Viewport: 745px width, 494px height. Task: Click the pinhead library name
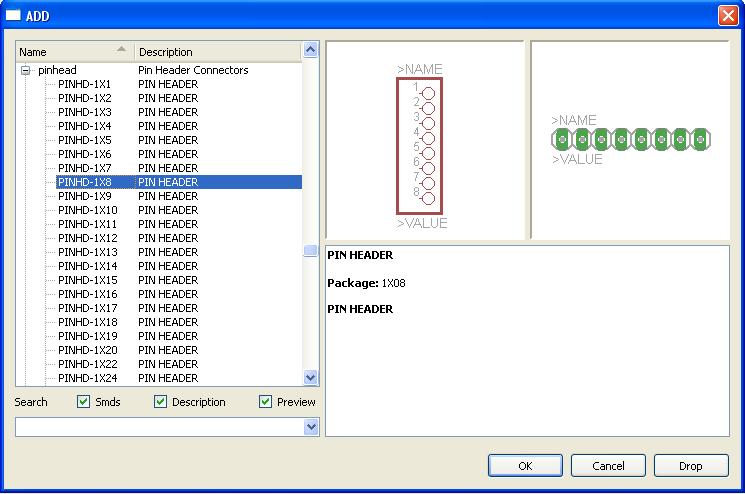pos(57,70)
